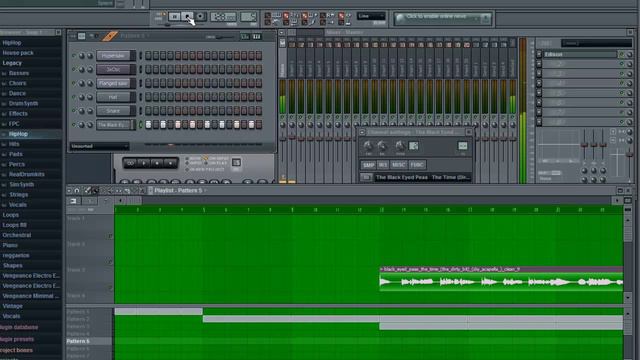Toggle the Edison effect slot on/off

click(622, 54)
